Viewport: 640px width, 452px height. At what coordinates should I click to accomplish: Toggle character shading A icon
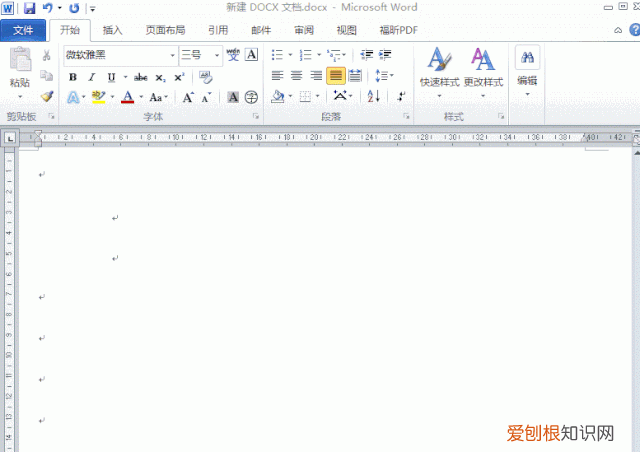click(233, 97)
